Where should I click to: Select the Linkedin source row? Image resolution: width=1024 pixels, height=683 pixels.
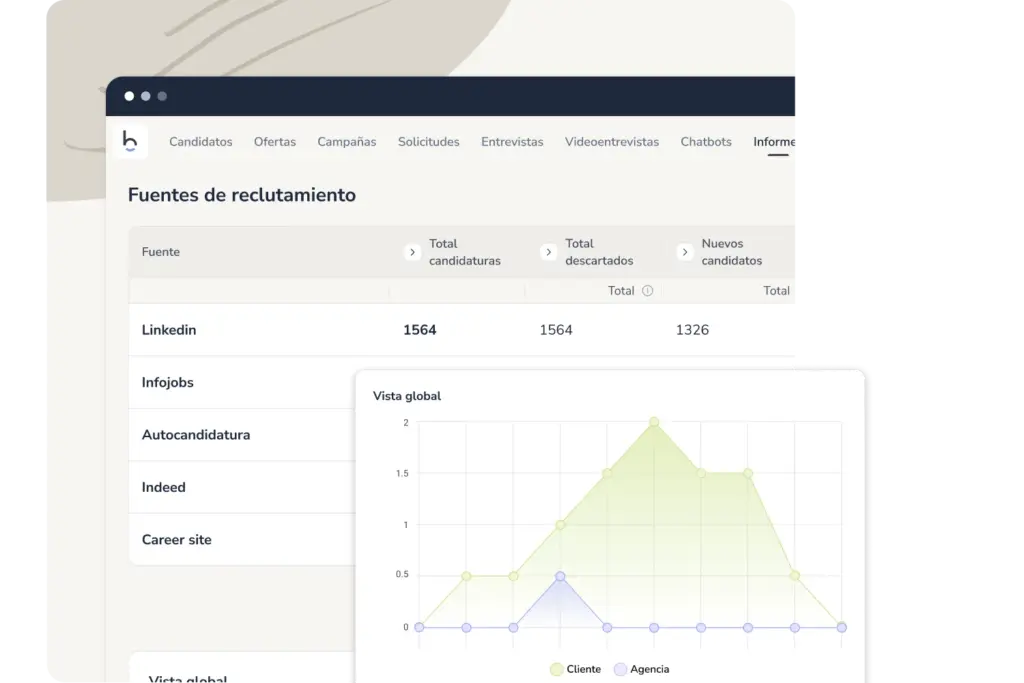pos(462,330)
